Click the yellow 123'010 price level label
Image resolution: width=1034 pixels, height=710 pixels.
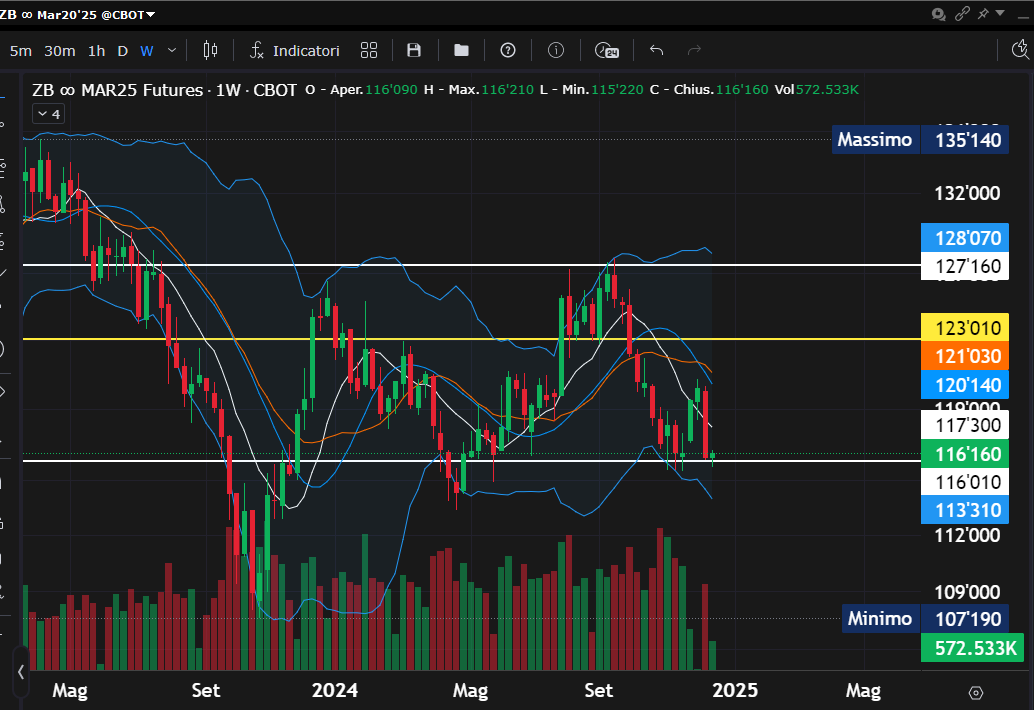[964, 327]
